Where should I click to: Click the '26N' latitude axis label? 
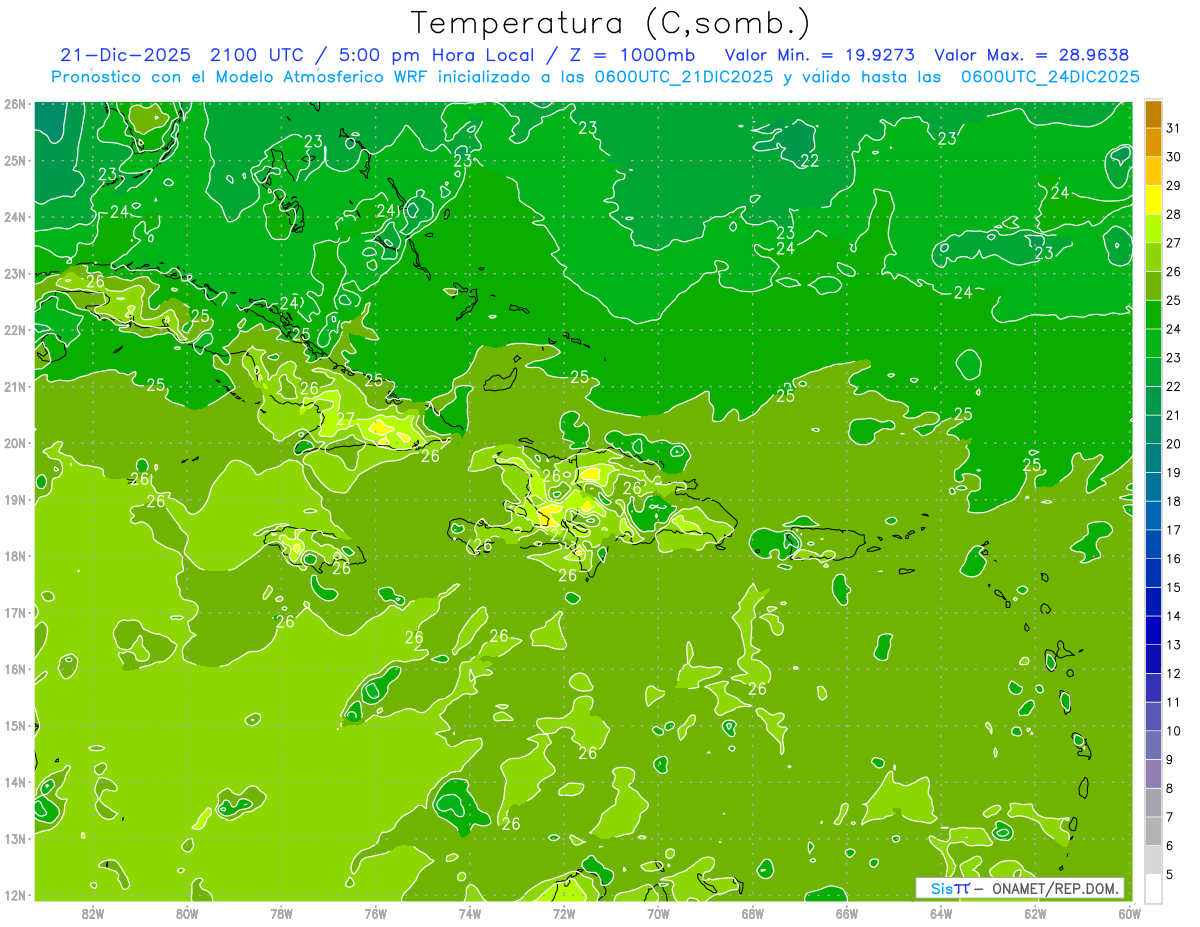[x=14, y=103]
